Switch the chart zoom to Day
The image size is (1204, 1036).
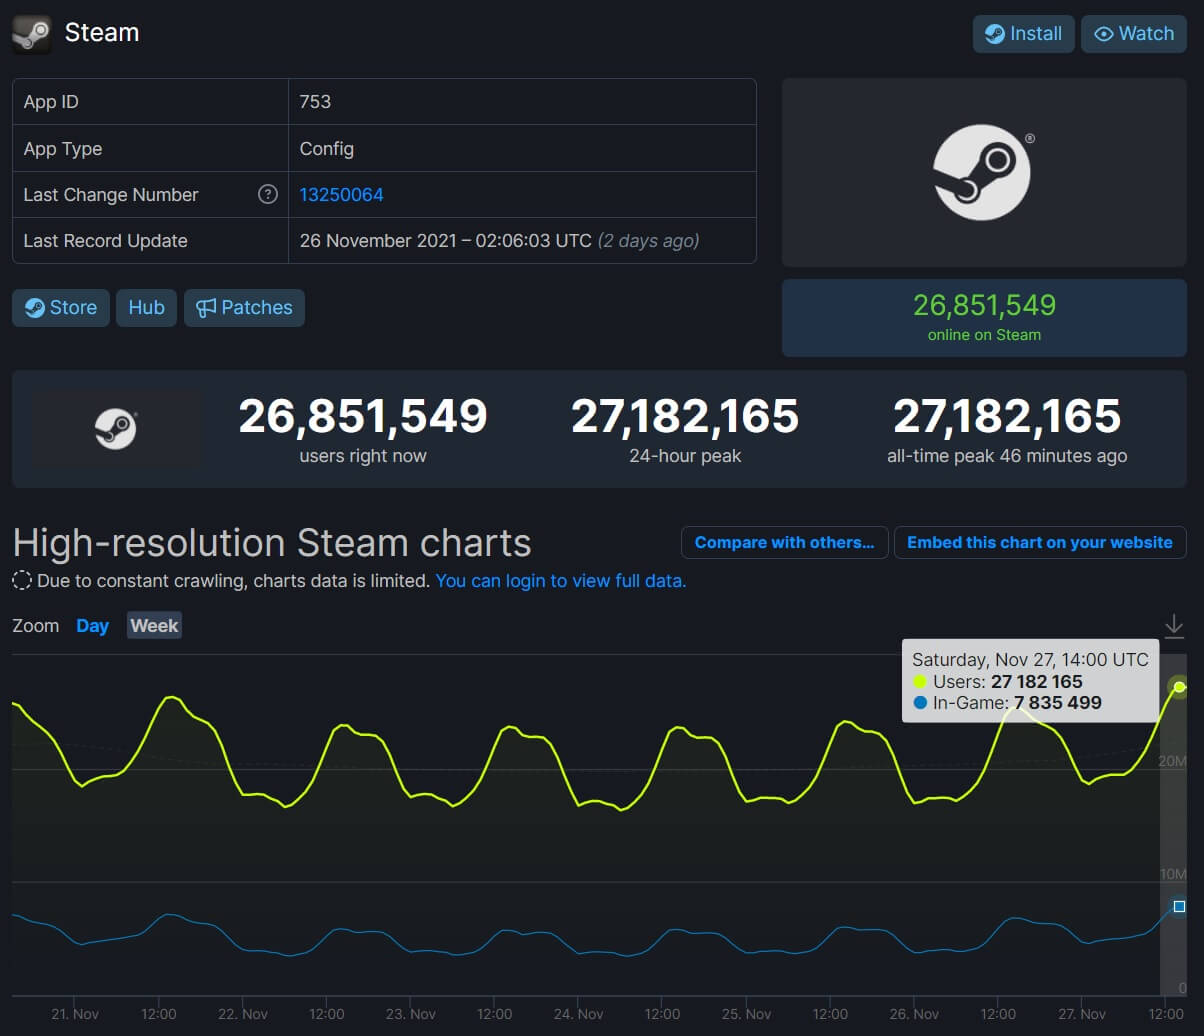pos(92,625)
